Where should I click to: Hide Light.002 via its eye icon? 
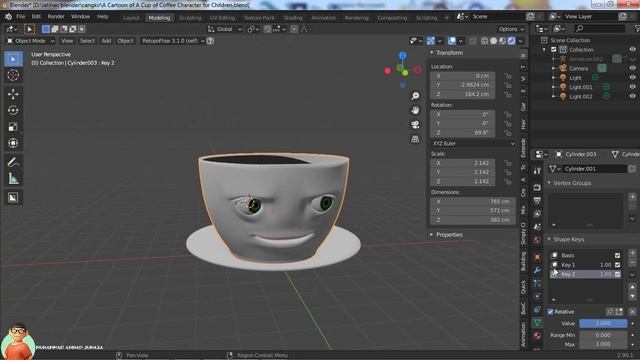pyautogui.click(x=632, y=96)
